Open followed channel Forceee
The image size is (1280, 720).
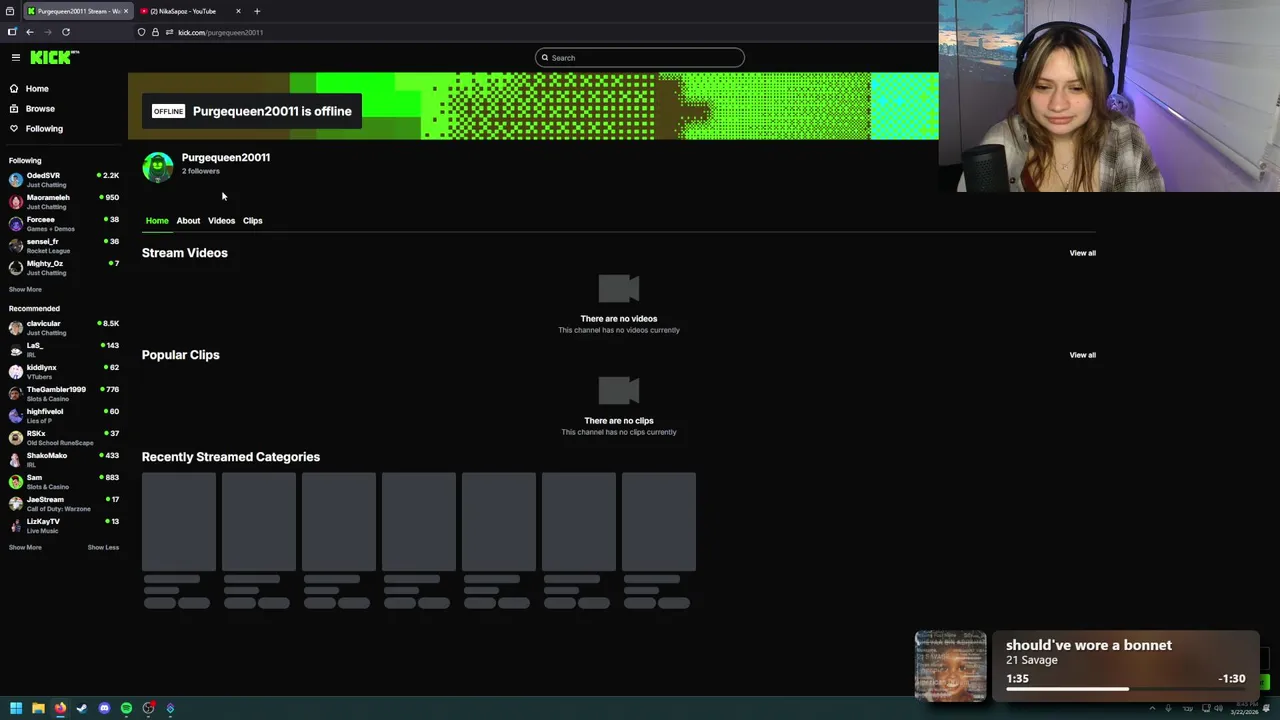(x=64, y=224)
